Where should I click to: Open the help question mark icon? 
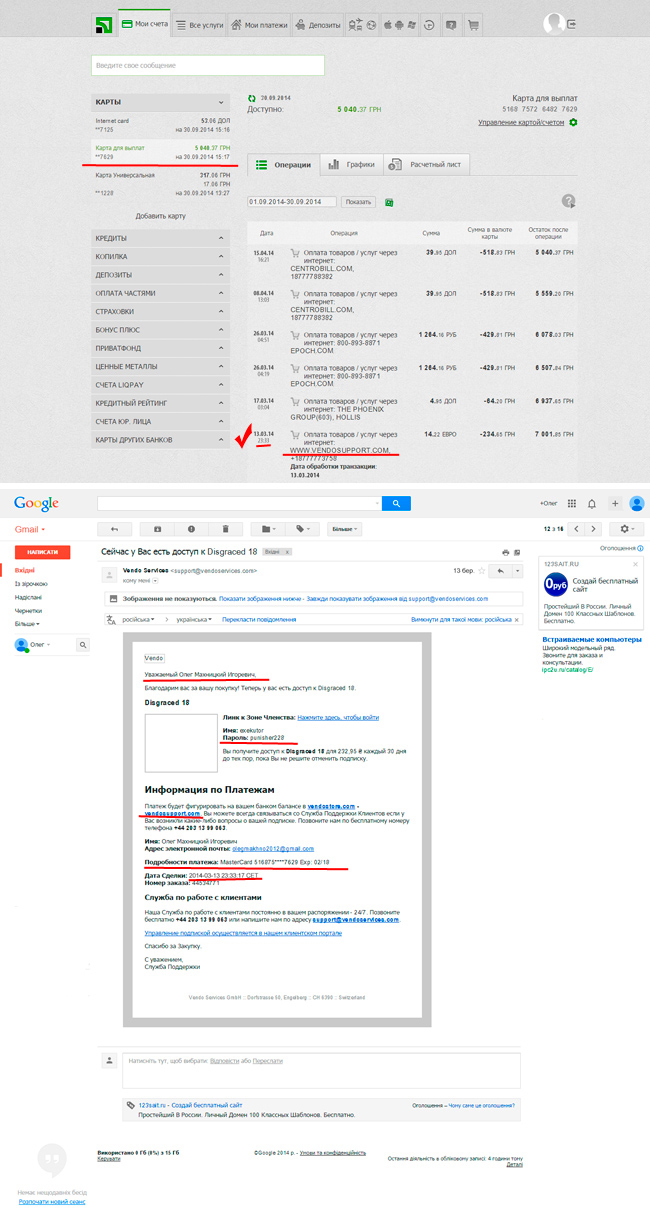569,201
